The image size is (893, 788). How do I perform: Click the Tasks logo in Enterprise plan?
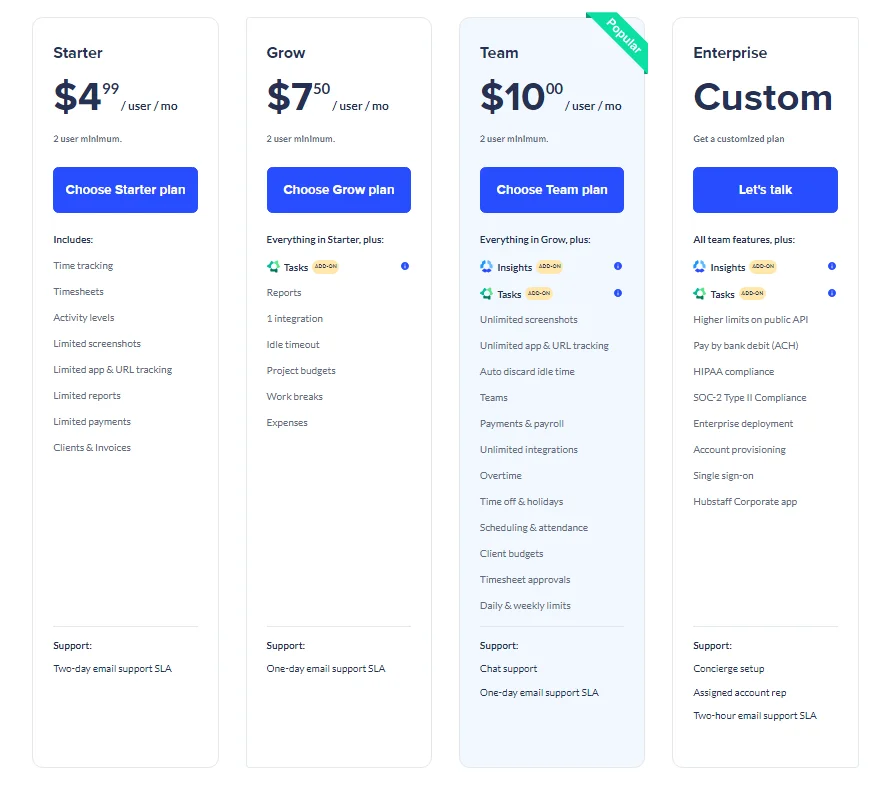[x=699, y=294]
